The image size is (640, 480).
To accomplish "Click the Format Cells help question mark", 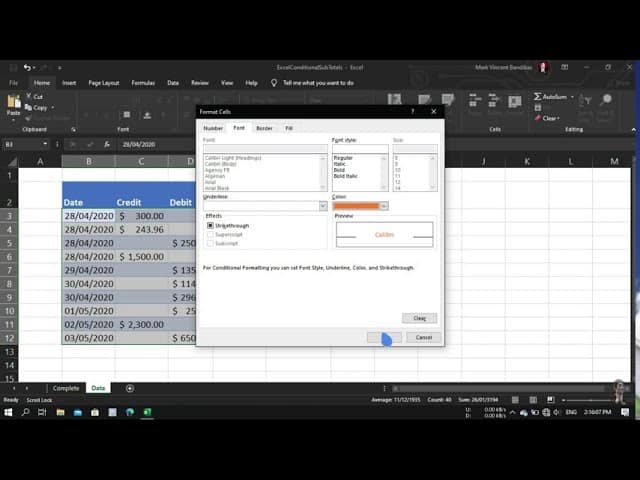I will [413, 111].
